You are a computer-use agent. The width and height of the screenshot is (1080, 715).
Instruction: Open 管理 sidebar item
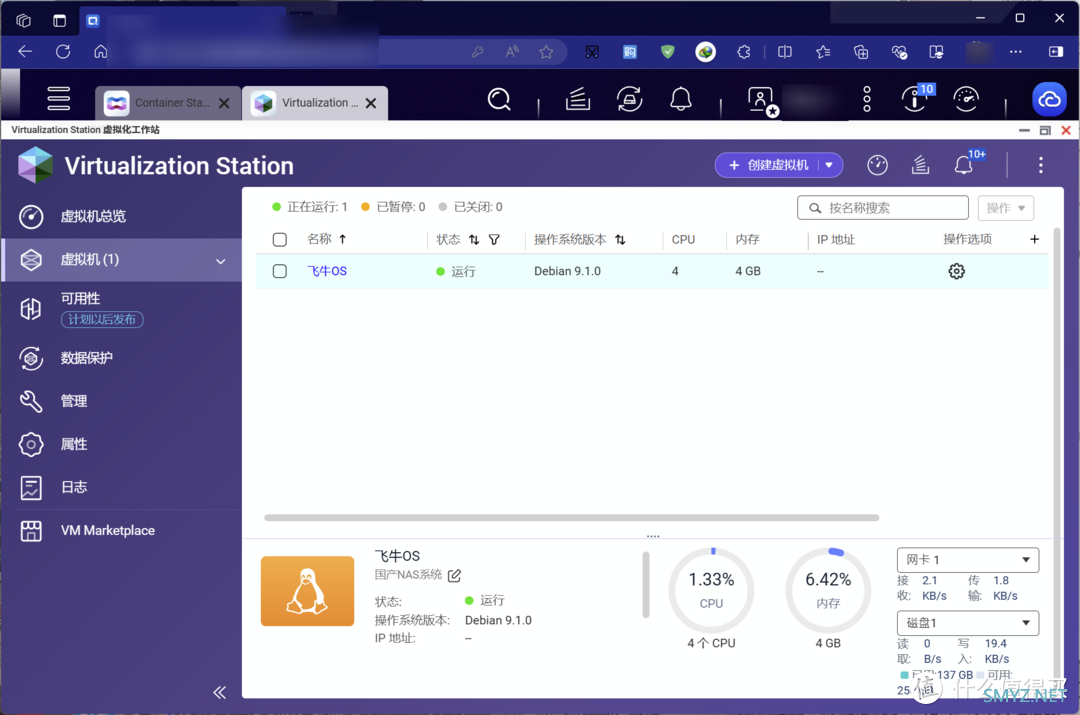click(123, 401)
